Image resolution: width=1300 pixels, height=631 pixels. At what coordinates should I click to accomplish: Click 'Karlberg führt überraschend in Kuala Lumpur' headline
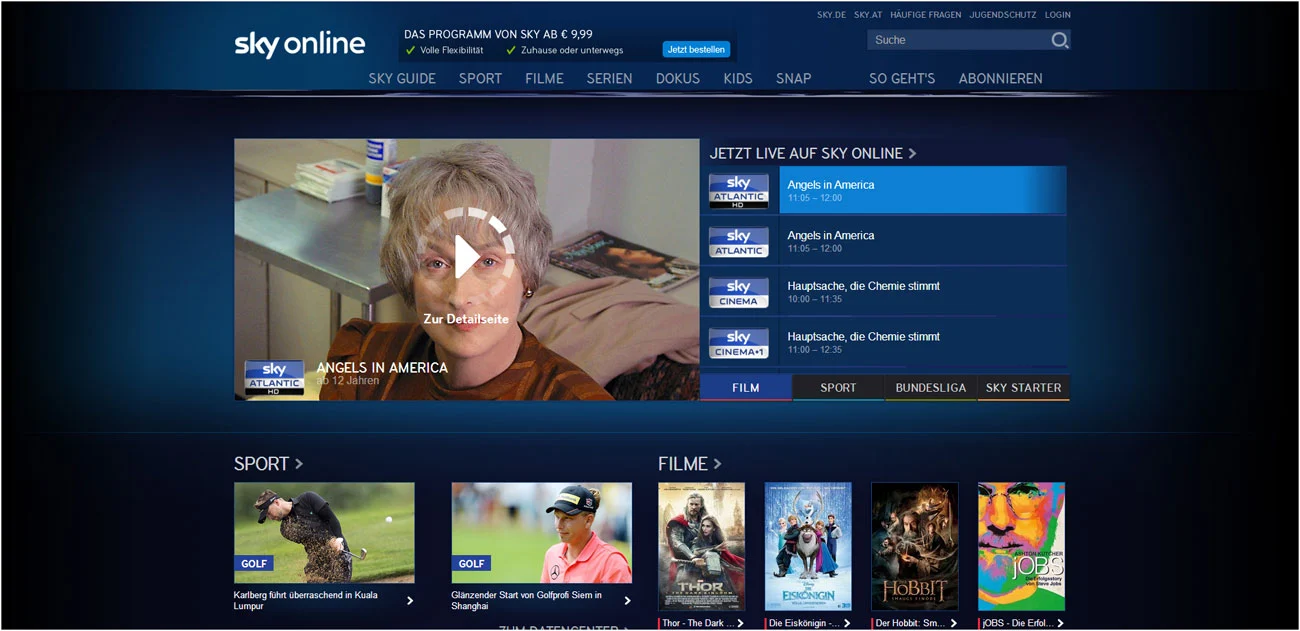pyautogui.click(x=306, y=601)
